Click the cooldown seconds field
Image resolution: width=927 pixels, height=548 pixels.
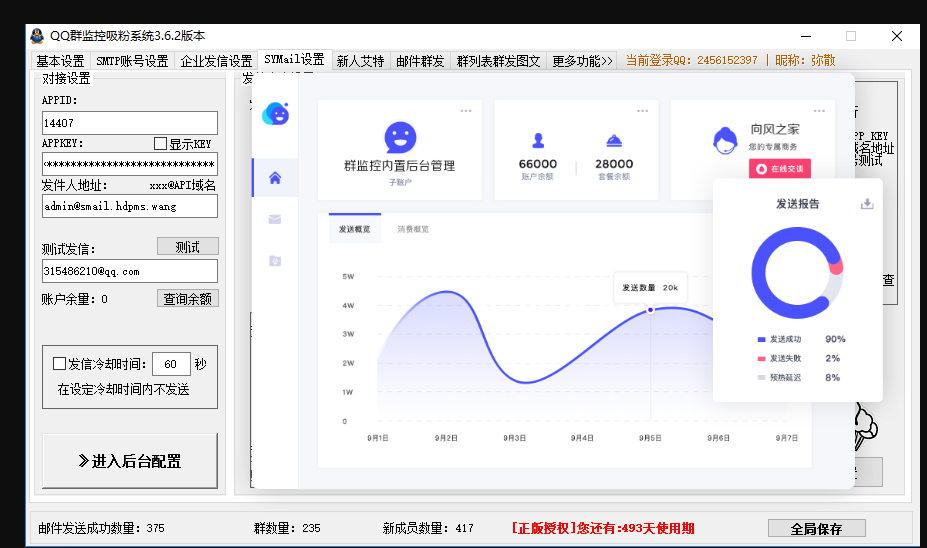click(x=171, y=364)
